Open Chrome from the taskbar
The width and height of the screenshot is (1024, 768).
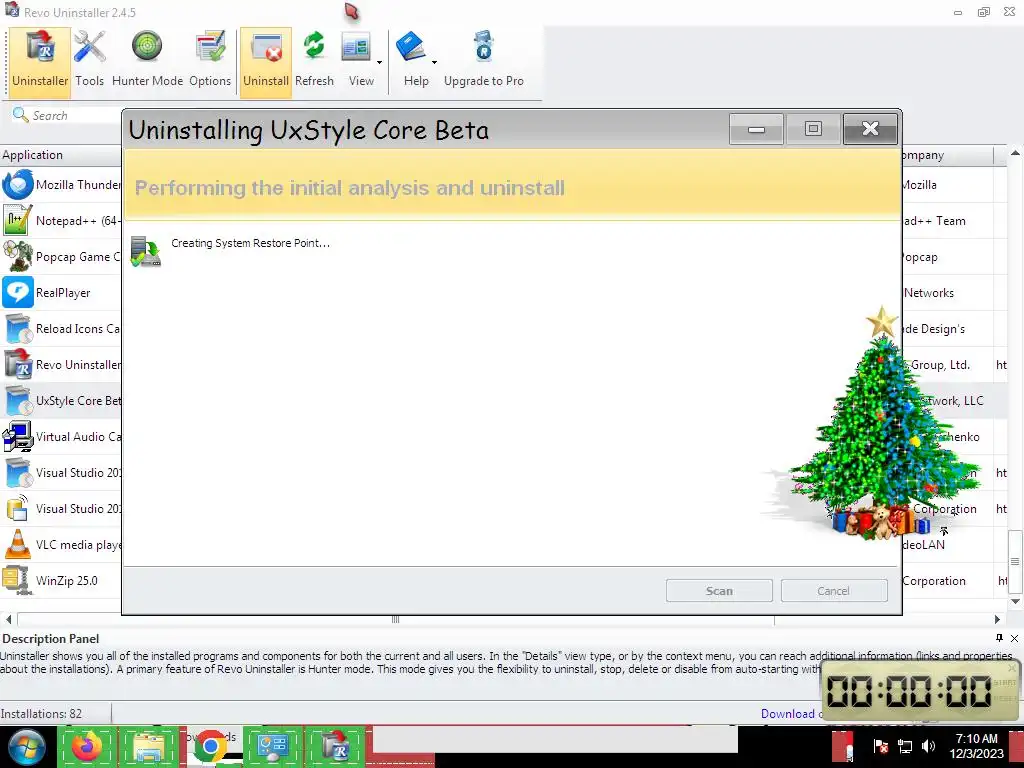coord(210,746)
